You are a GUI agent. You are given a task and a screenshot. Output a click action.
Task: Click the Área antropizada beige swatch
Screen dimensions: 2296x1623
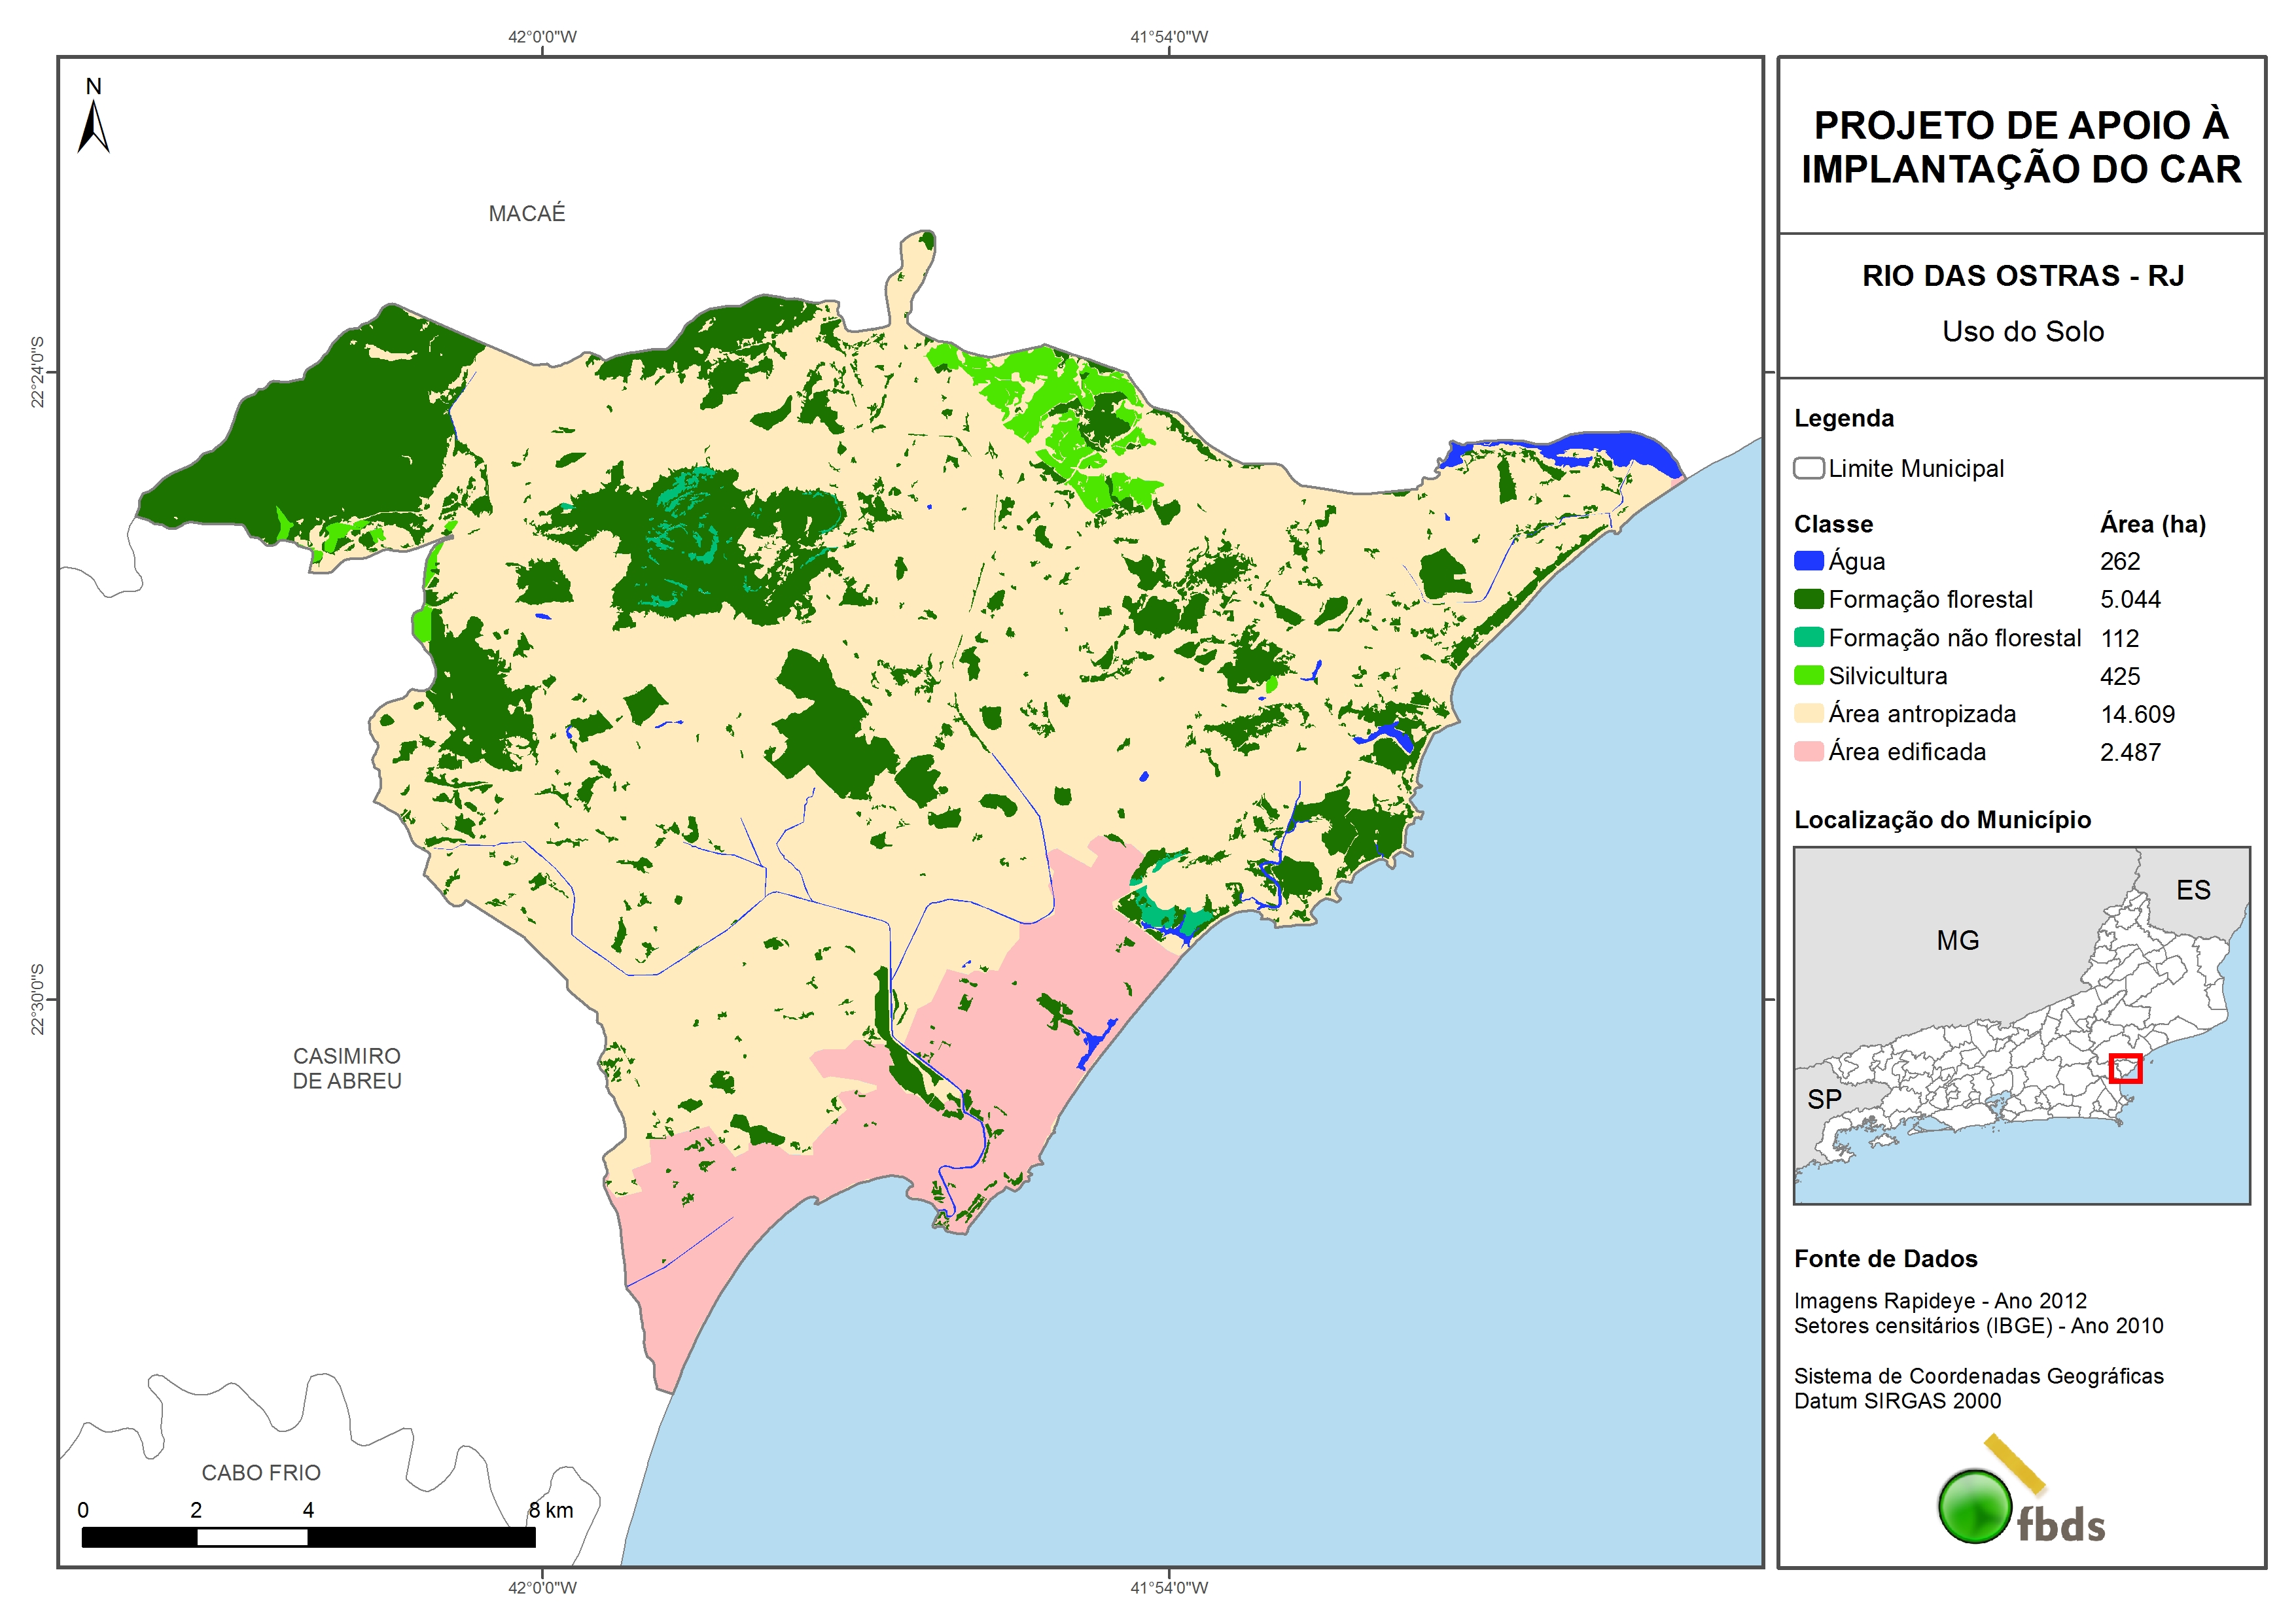pos(1808,713)
